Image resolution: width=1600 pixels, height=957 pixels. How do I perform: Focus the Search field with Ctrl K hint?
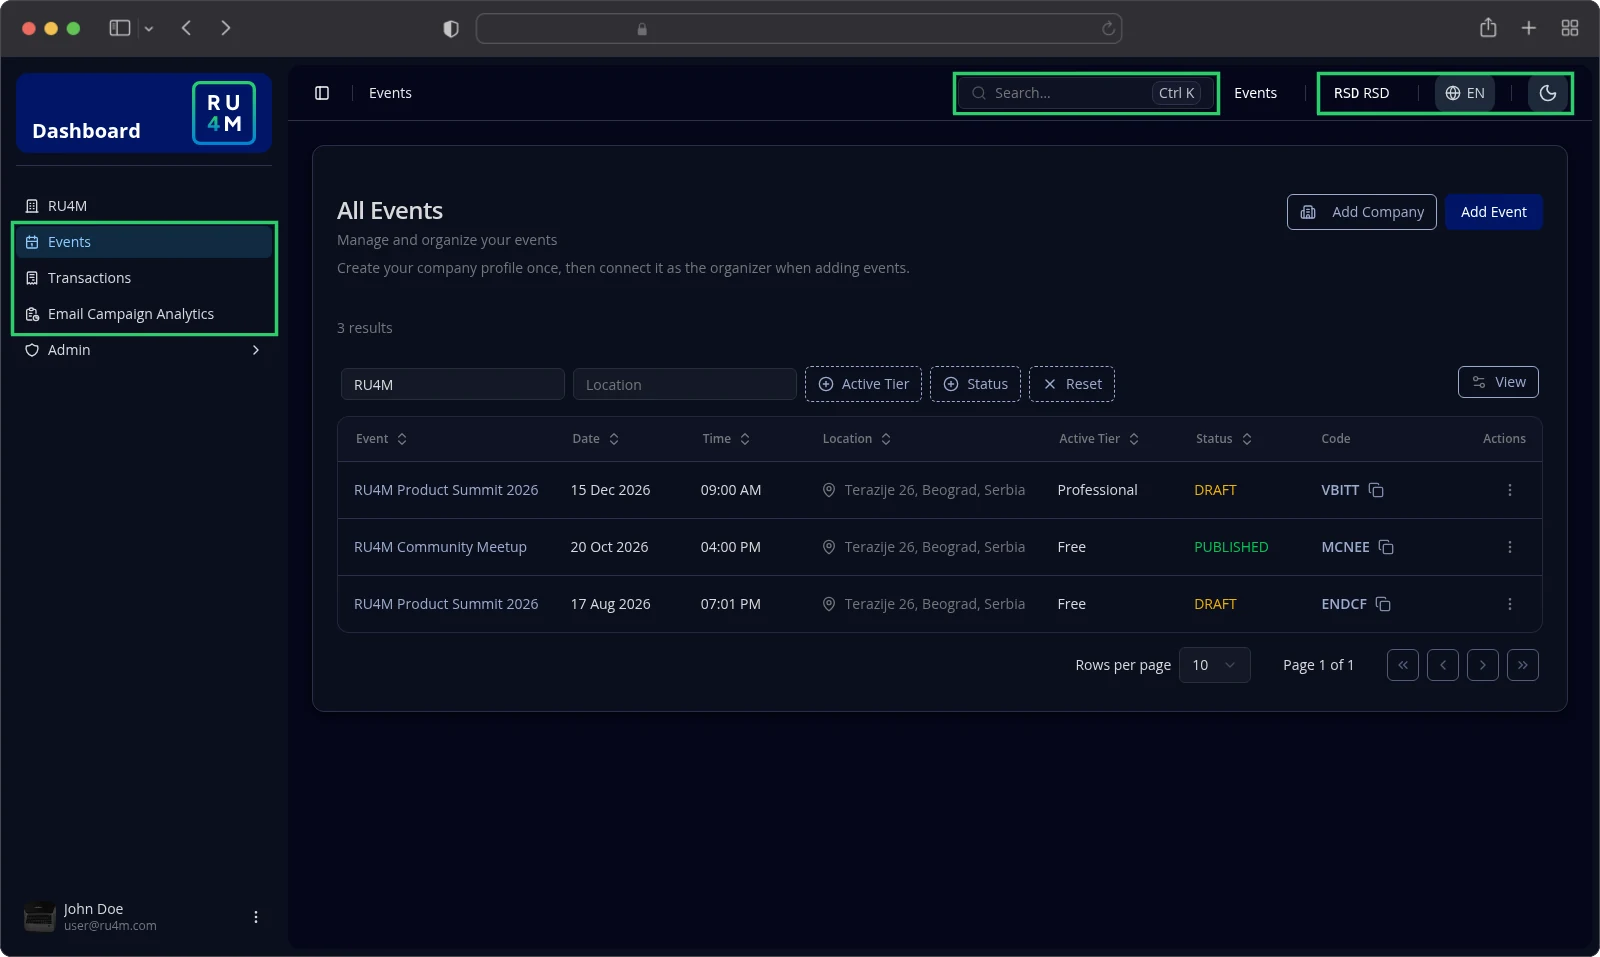(x=1086, y=93)
